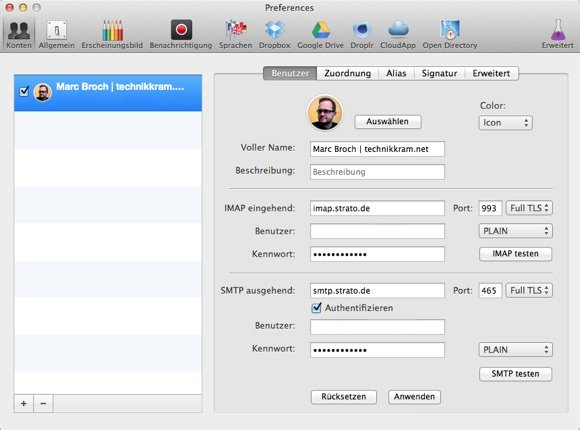Open the SMTP PLAIN authentication dropdown
This screenshot has width=580, height=430.
515,350
